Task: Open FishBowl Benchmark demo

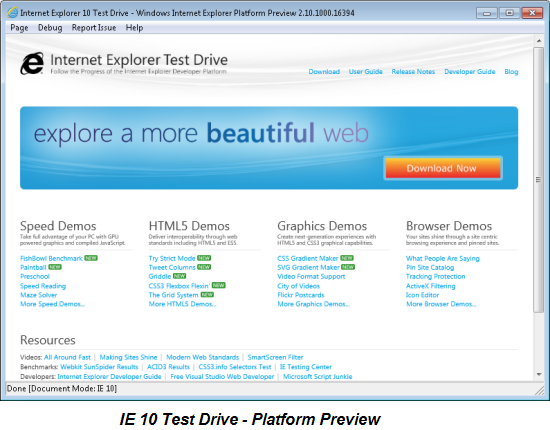Action: click(x=51, y=258)
